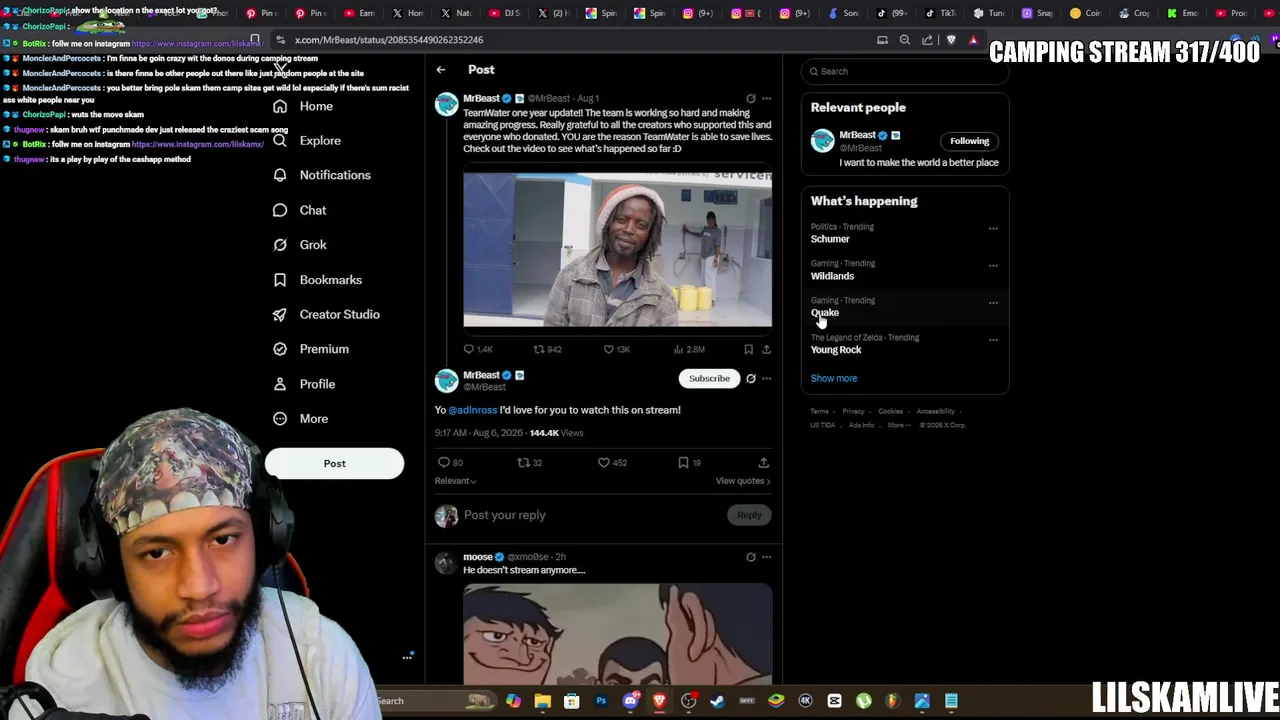Viewport: 1280px width, 720px height.
Task: Click the Brave Shields icon in address bar
Action: (951, 40)
